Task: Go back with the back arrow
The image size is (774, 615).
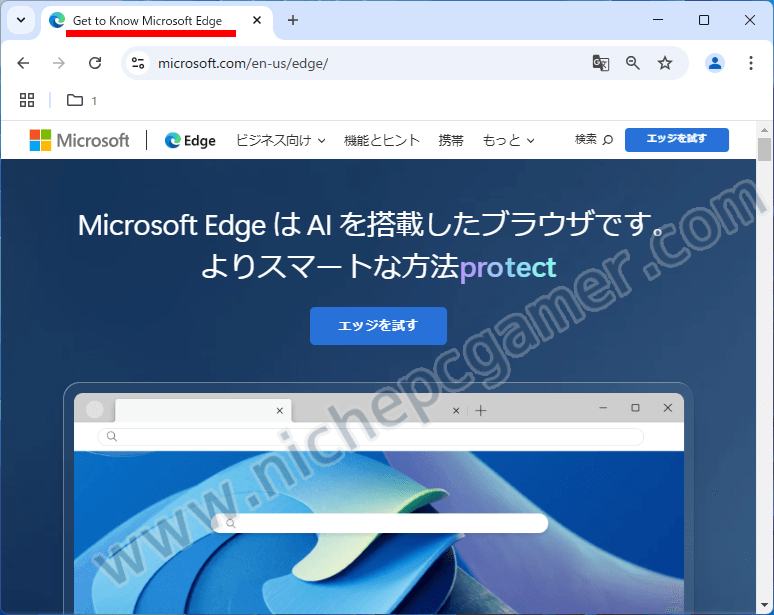Action: [x=23, y=63]
